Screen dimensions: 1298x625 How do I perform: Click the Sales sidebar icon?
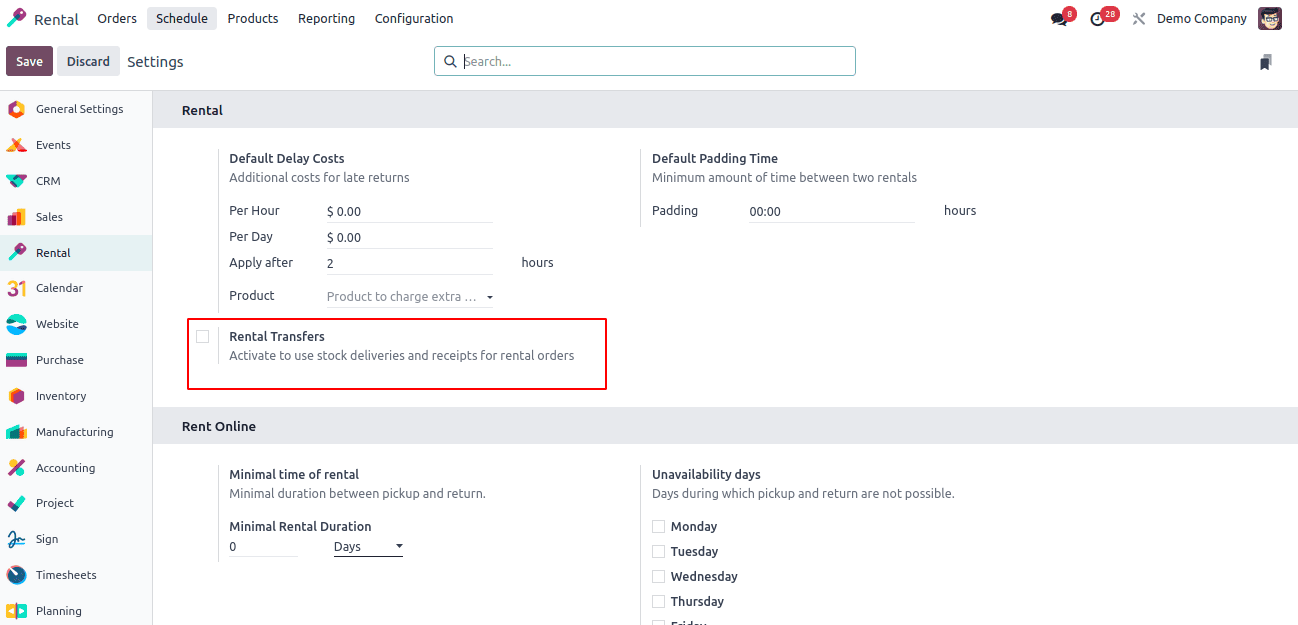pos(16,217)
